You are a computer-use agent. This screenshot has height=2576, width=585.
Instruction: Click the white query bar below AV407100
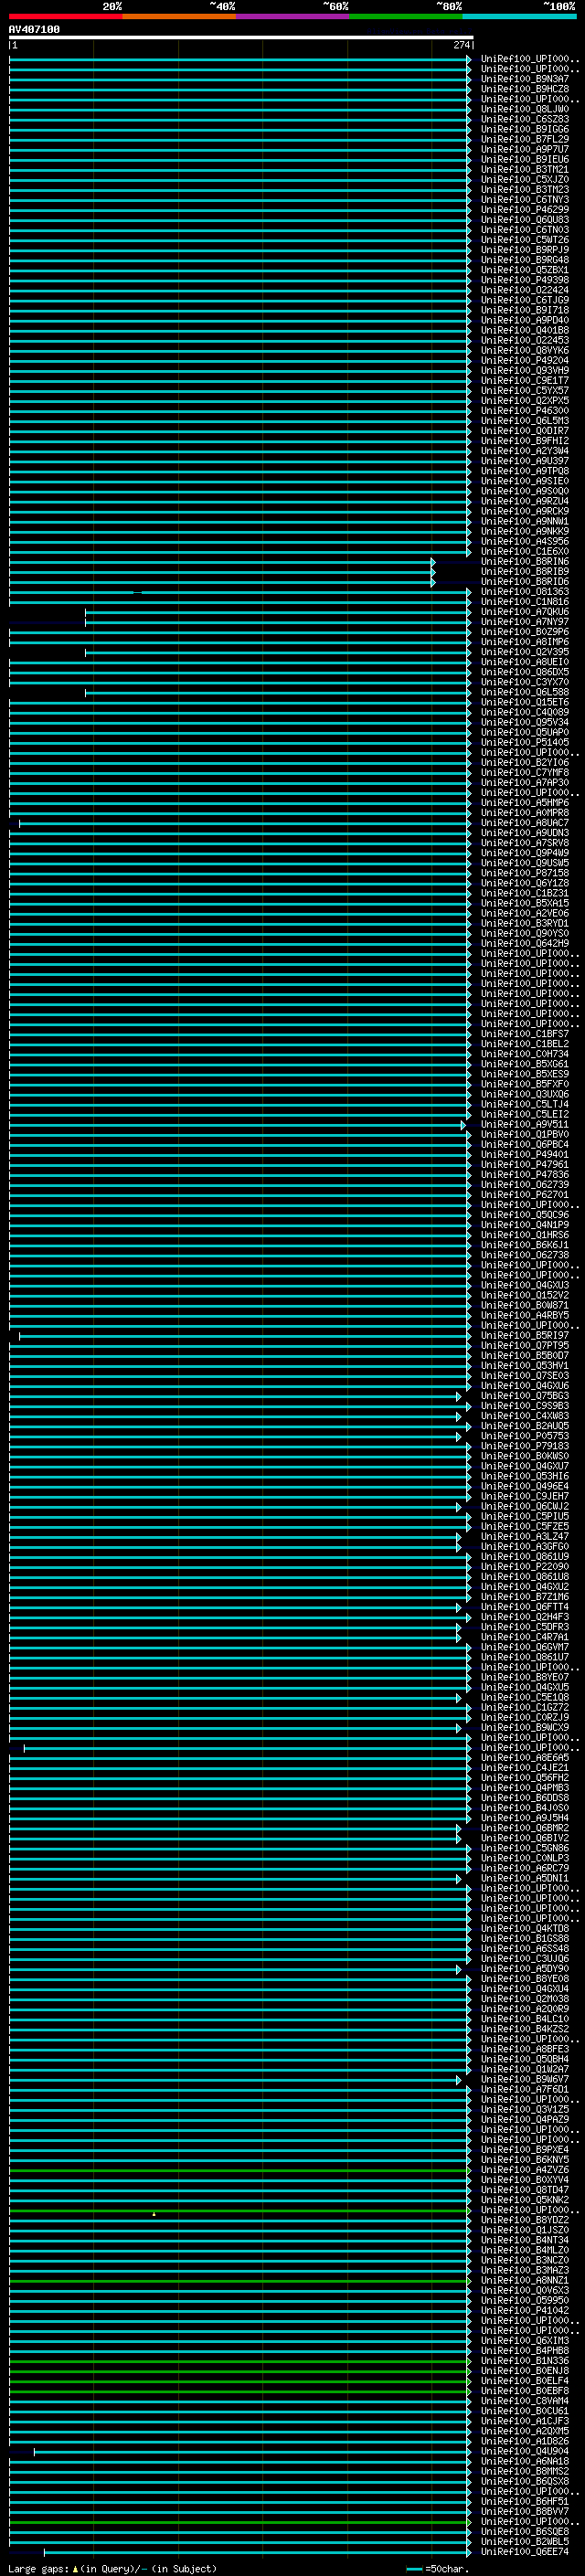click(x=241, y=38)
